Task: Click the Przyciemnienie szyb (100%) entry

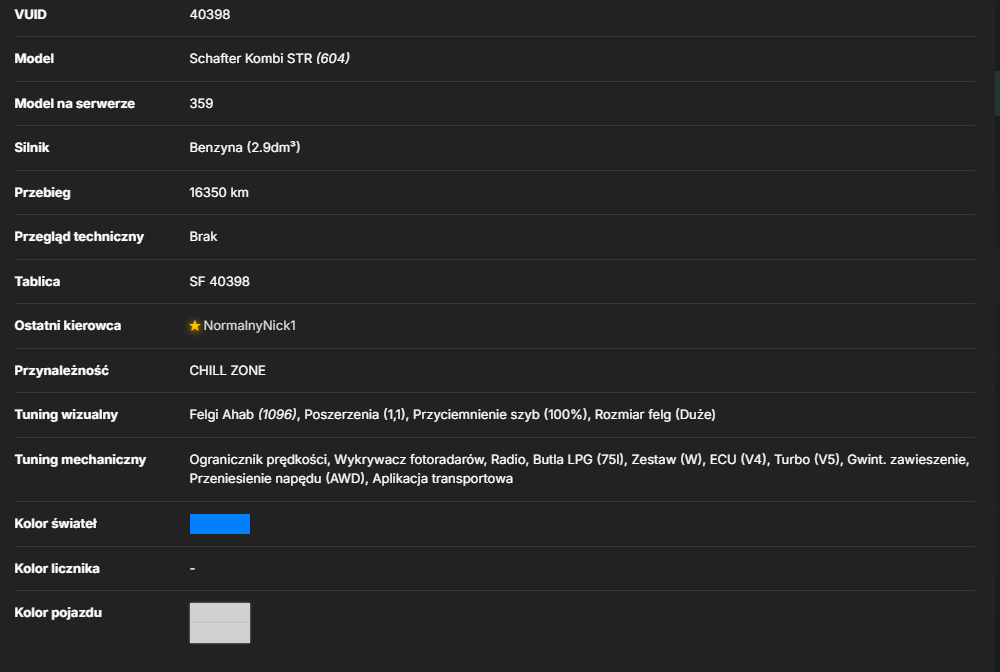Action: click(x=501, y=415)
